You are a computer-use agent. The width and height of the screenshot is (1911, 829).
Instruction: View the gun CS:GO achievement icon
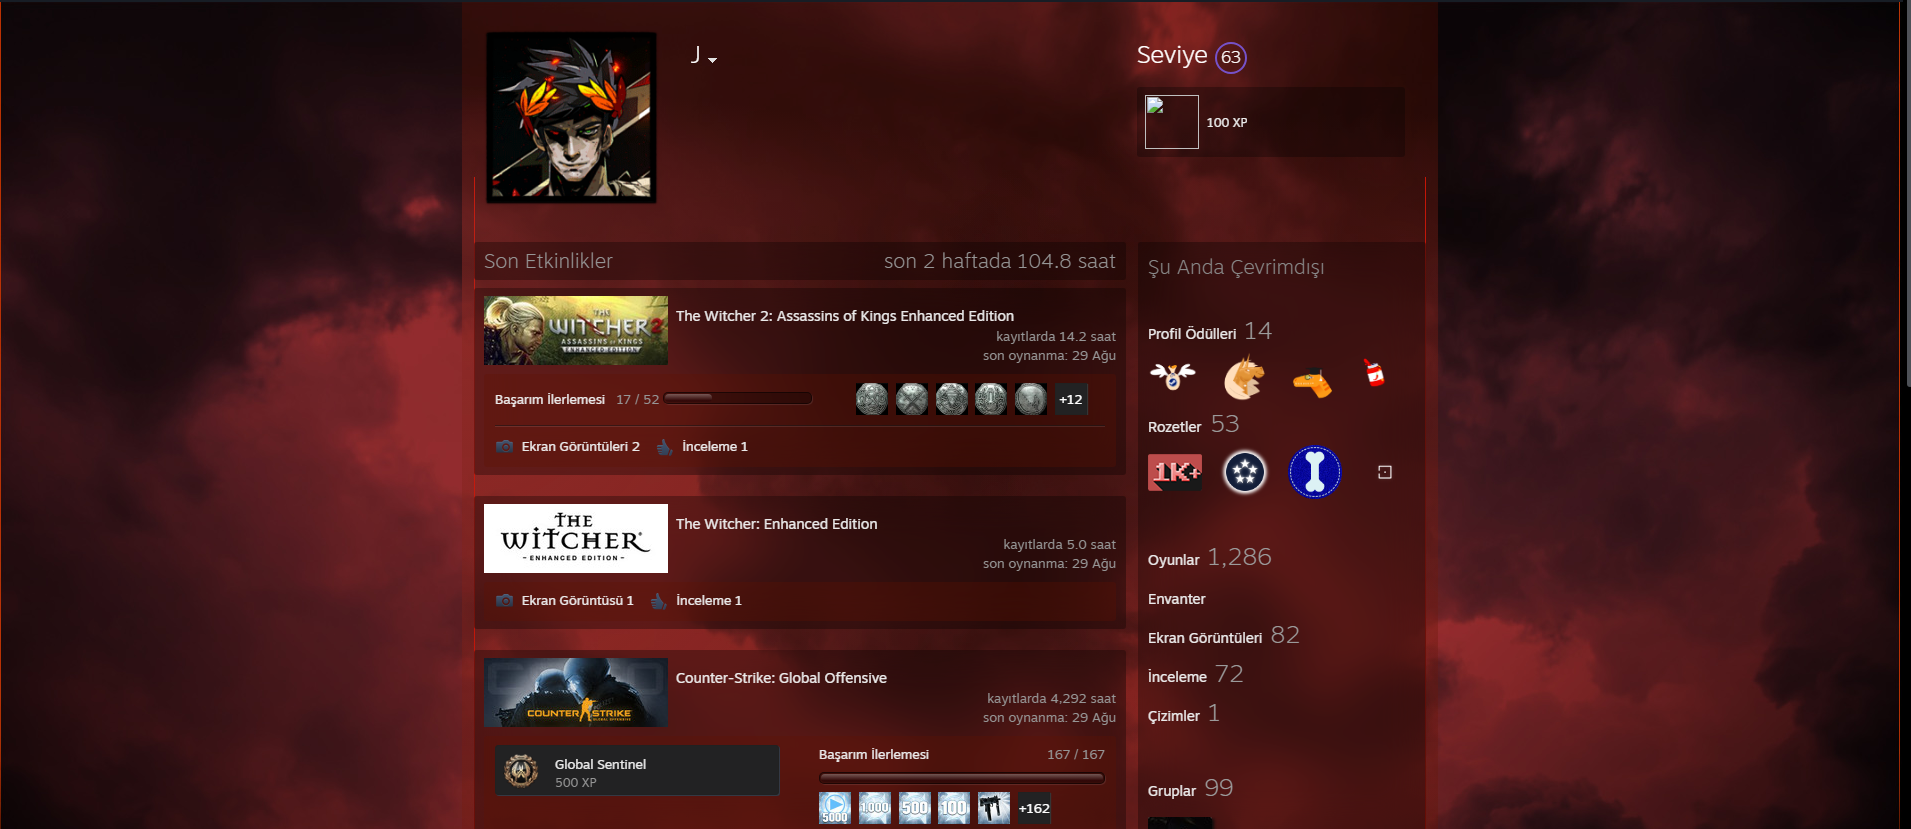pyautogui.click(x=994, y=808)
